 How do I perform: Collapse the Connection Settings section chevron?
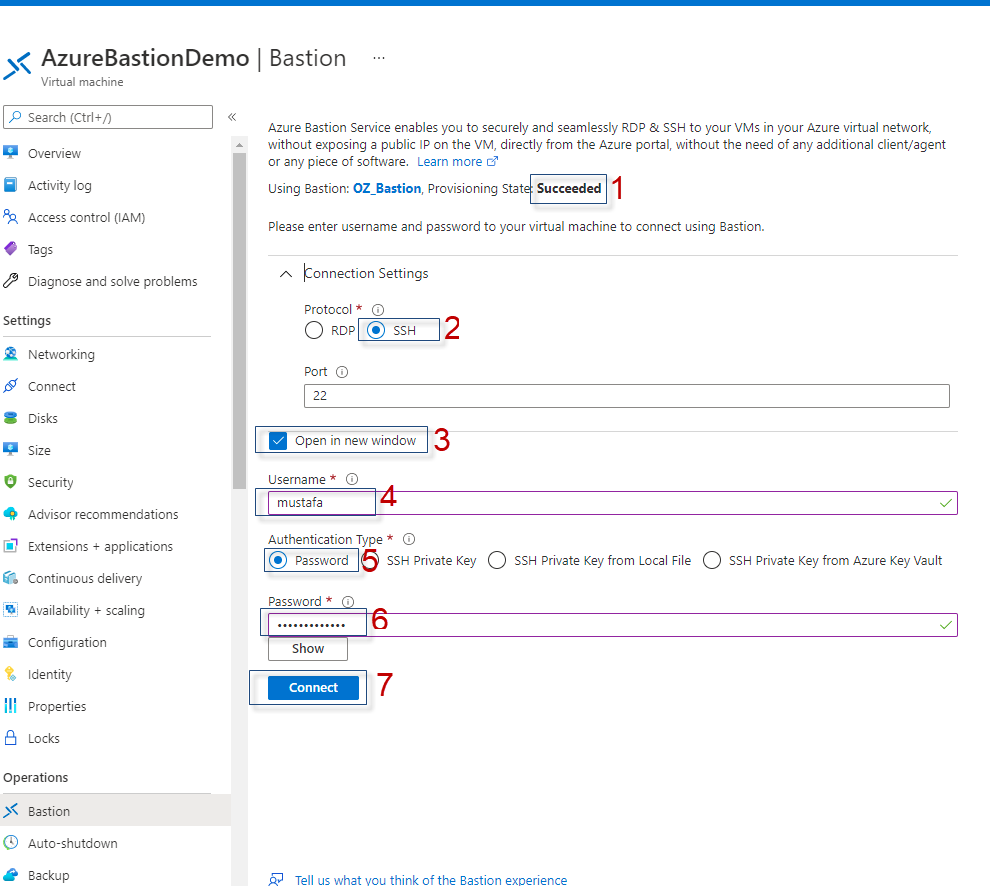coord(286,273)
